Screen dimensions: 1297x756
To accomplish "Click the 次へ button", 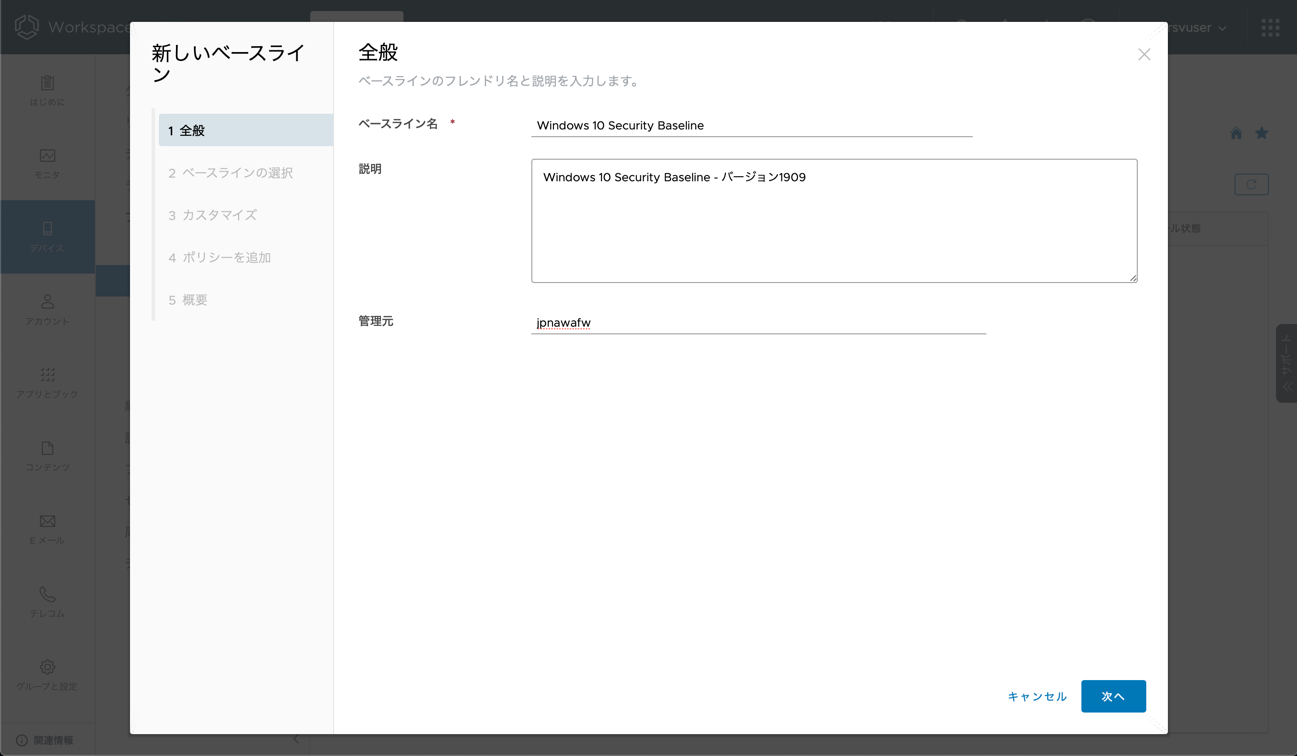I will [x=1113, y=696].
